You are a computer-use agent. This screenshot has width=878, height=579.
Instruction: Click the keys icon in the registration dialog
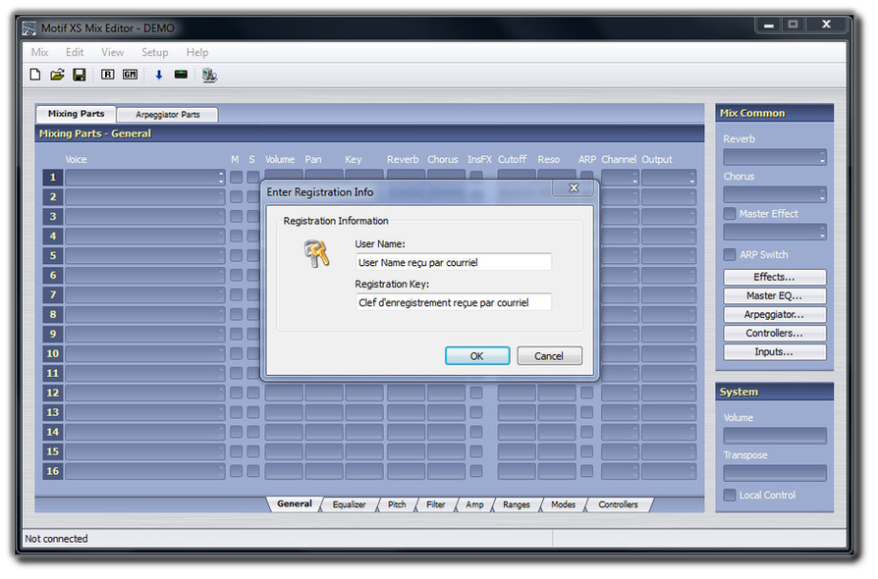[x=317, y=253]
